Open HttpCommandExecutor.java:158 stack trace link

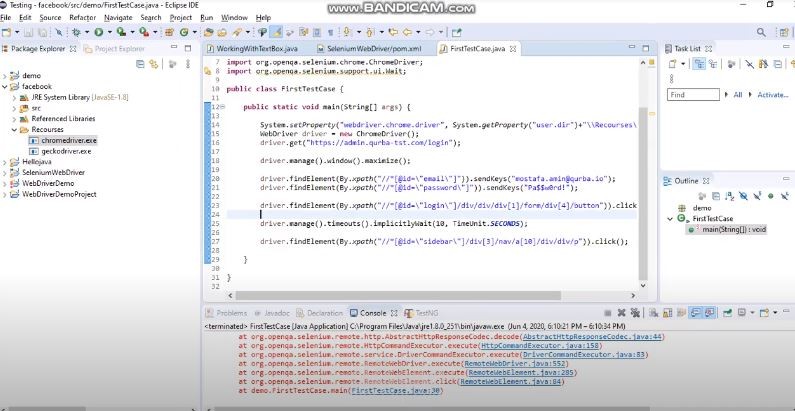tap(540, 346)
